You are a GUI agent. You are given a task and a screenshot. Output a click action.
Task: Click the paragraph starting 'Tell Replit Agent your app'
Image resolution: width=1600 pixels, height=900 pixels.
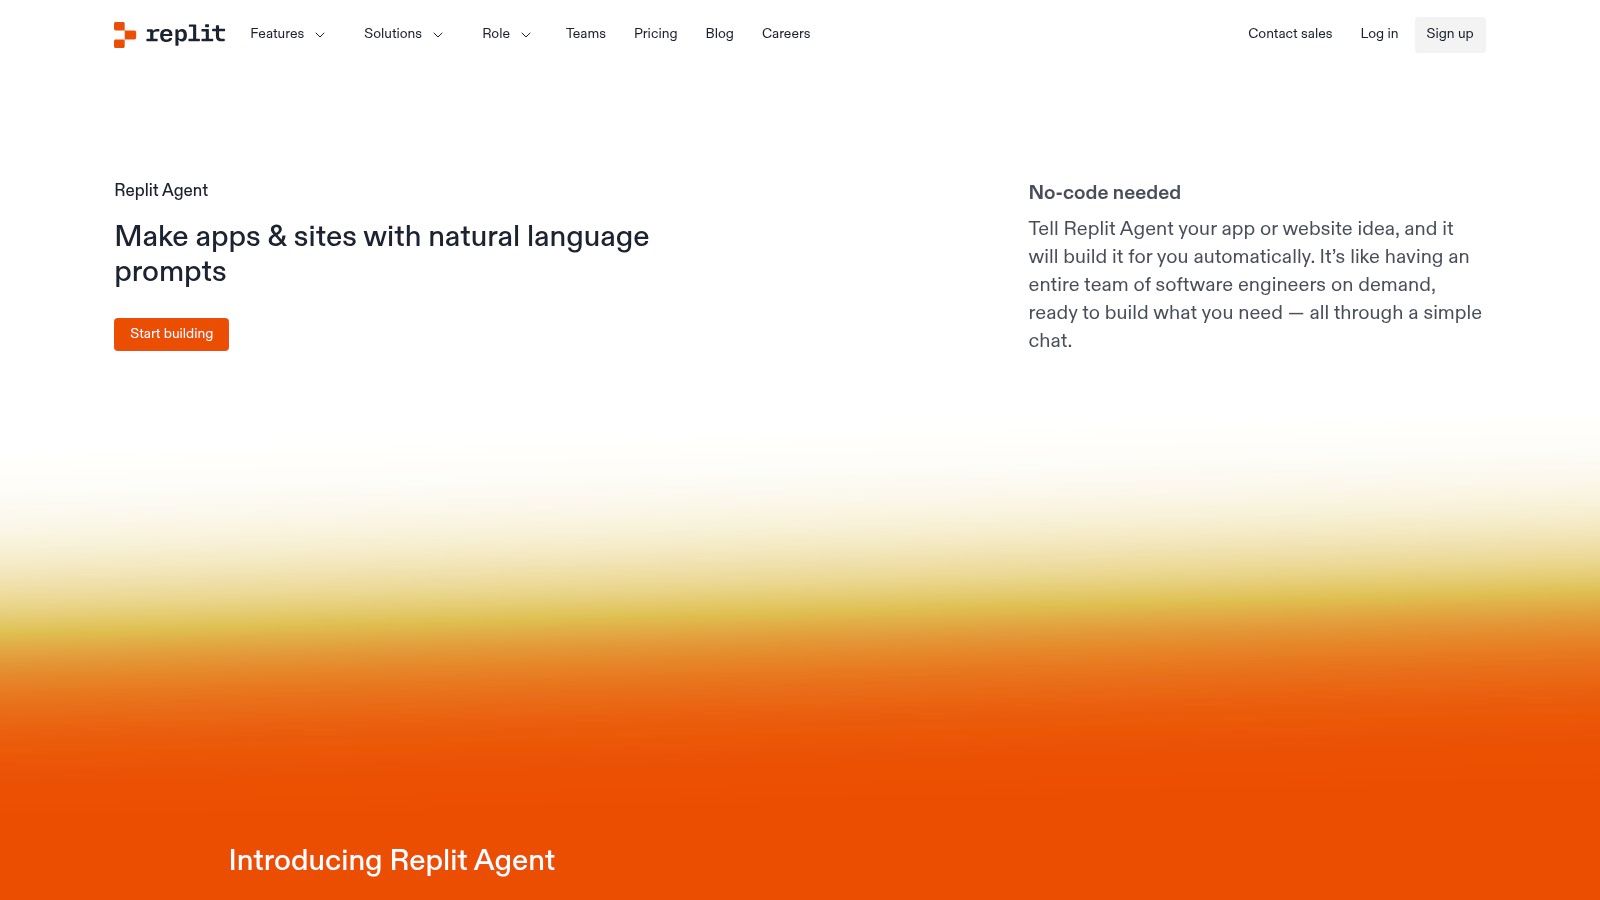pyautogui.click(x=1255, y=285)
